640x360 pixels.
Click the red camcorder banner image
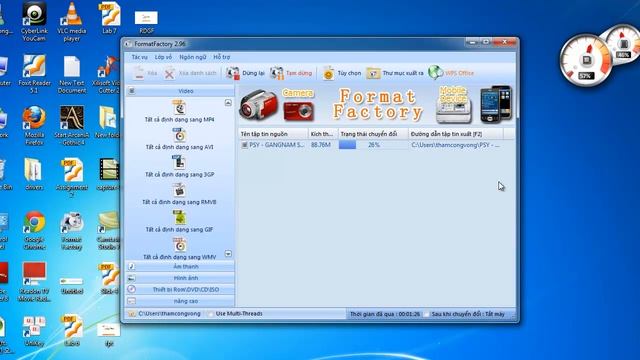tap(258, 104)
